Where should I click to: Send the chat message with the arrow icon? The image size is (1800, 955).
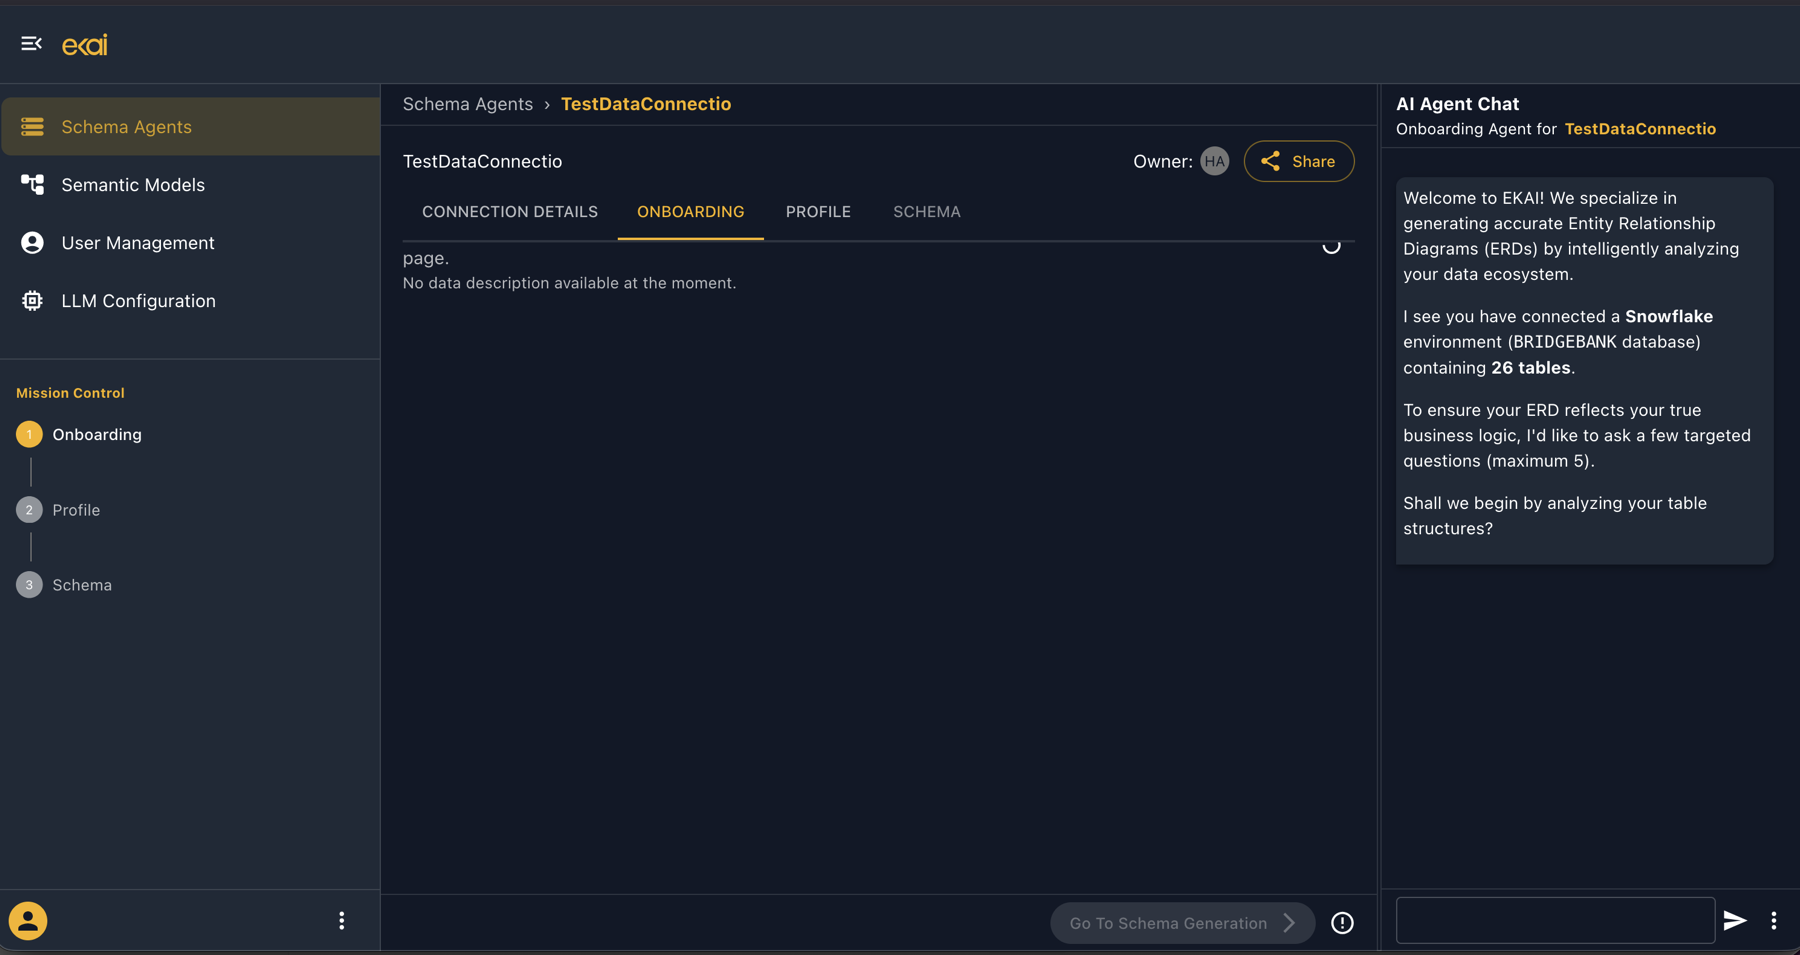click(x=1735, y=921)
